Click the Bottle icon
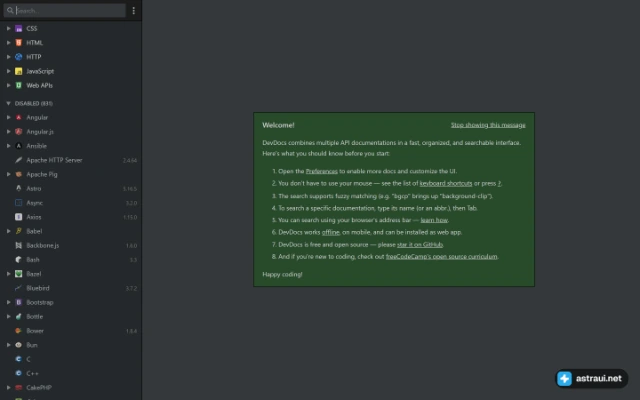 point(18,316)
